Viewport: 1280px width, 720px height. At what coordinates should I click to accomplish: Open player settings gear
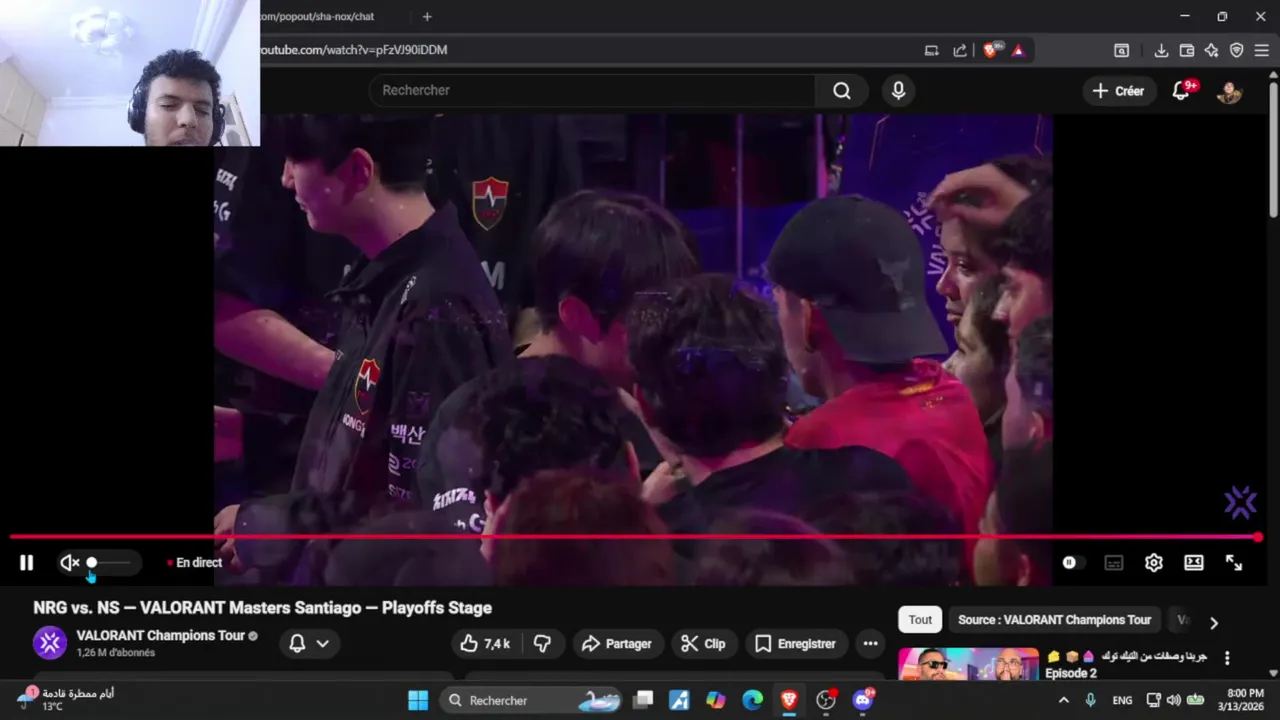pos(1153,563)
